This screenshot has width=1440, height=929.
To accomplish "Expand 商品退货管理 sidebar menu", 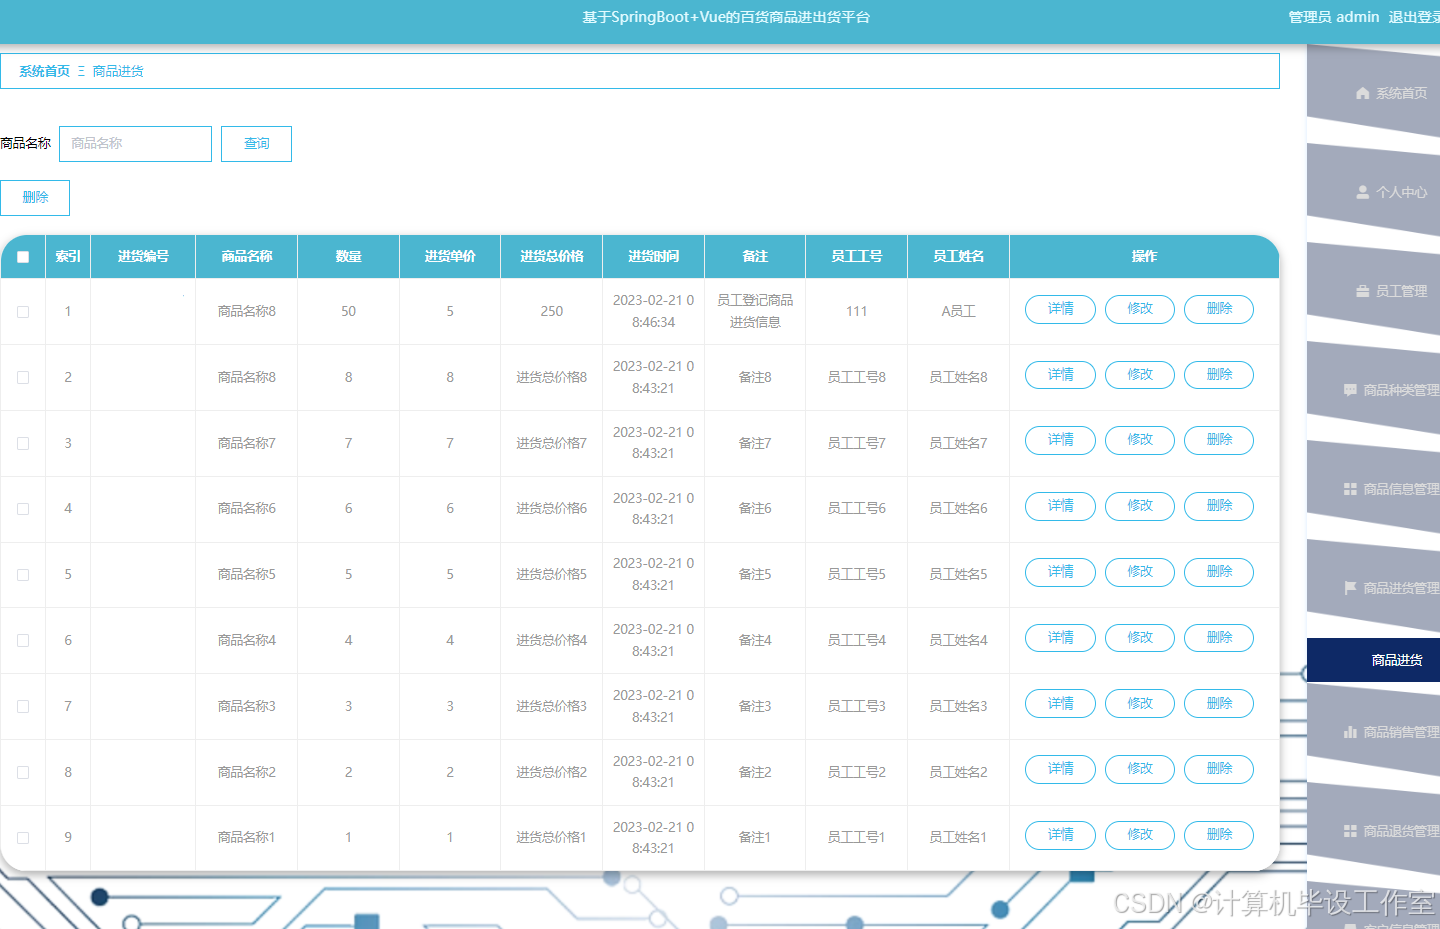I will pos(1373,831).
